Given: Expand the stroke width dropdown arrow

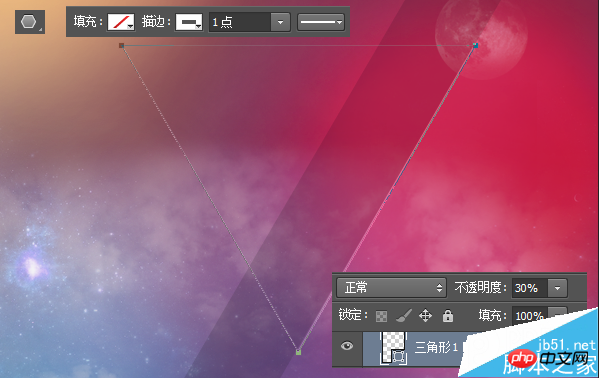Looking at the screenshot, I should point(280,22).
